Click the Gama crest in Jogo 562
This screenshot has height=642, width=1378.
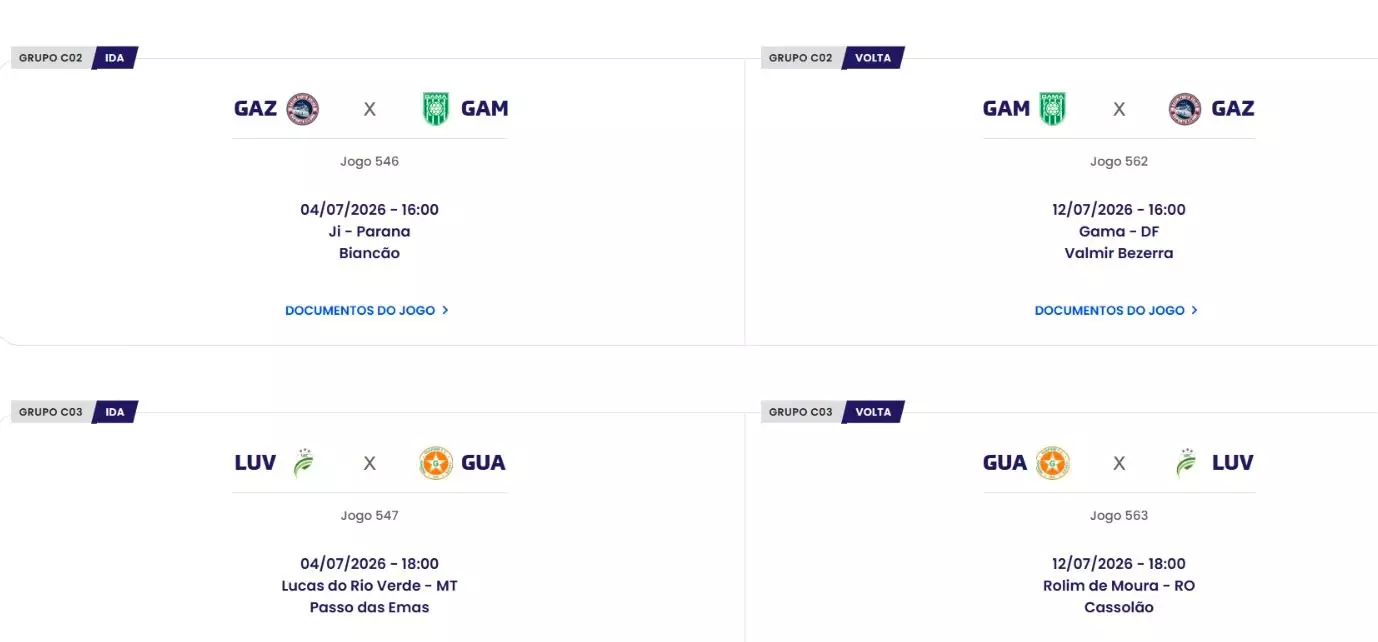click(x=1053, y=109)
